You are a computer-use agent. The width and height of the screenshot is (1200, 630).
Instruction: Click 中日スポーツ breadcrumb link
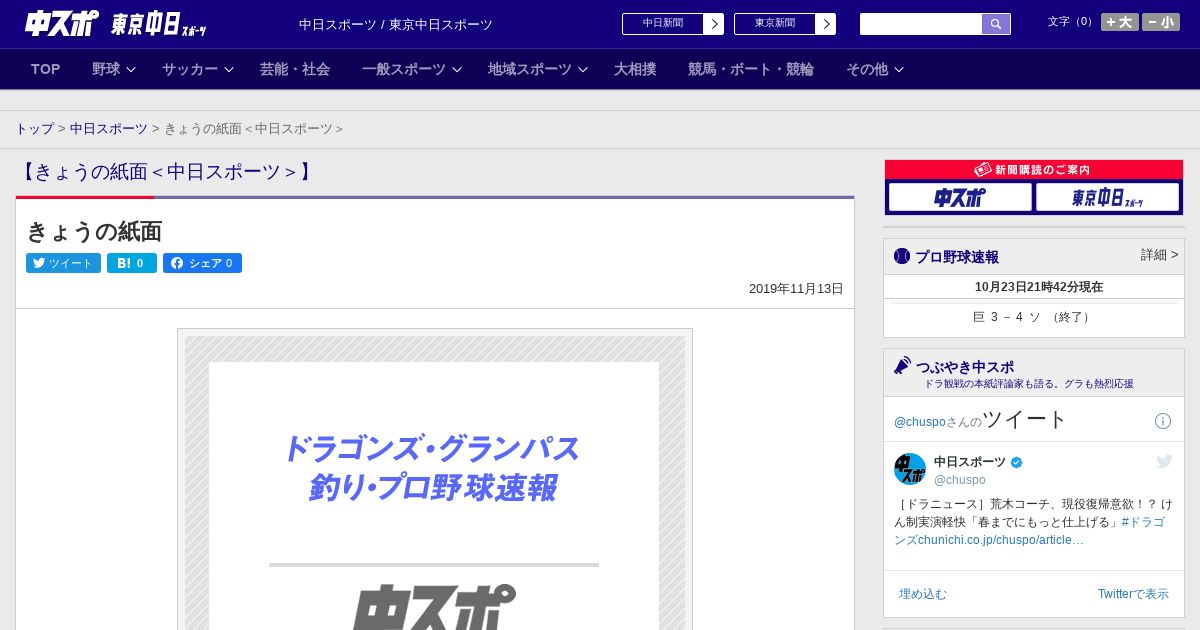point(109,129)
